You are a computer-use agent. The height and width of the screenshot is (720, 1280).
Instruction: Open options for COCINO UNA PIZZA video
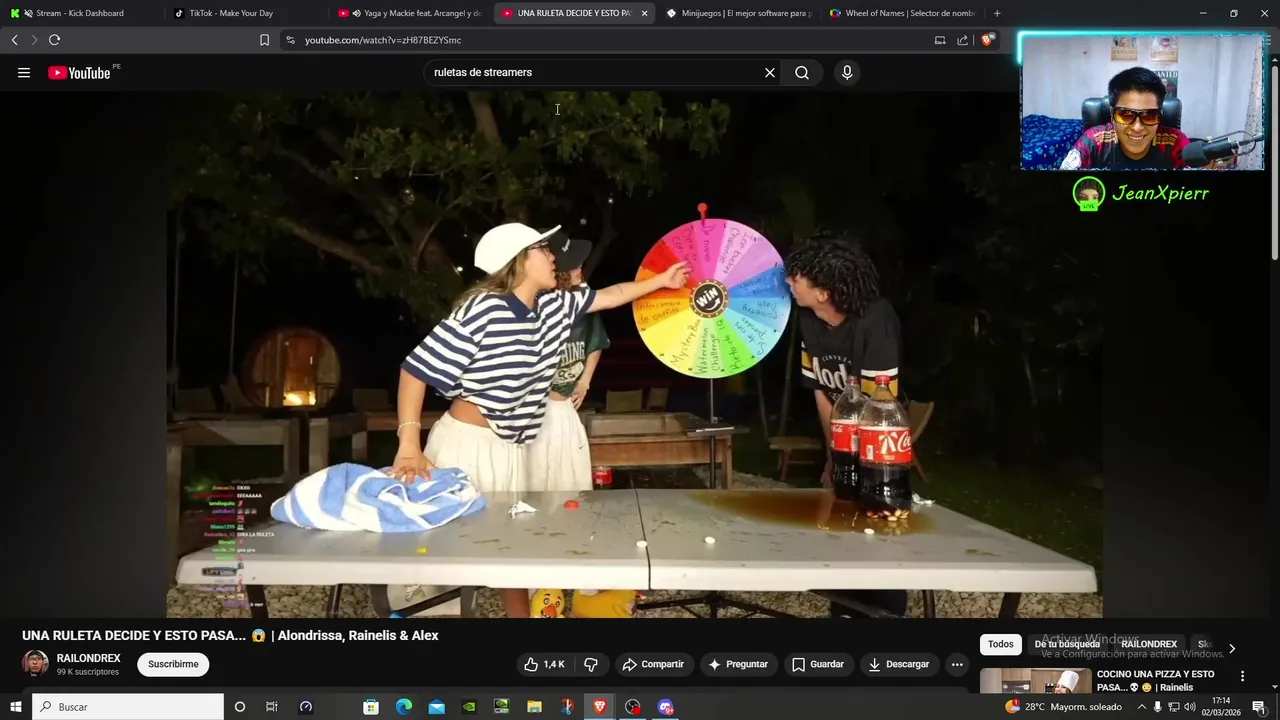[1242, 676]
